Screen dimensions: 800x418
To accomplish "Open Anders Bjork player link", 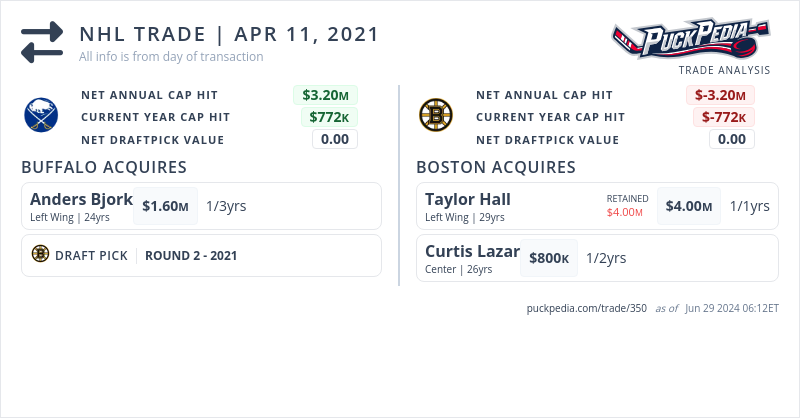I will pos(81,199).
